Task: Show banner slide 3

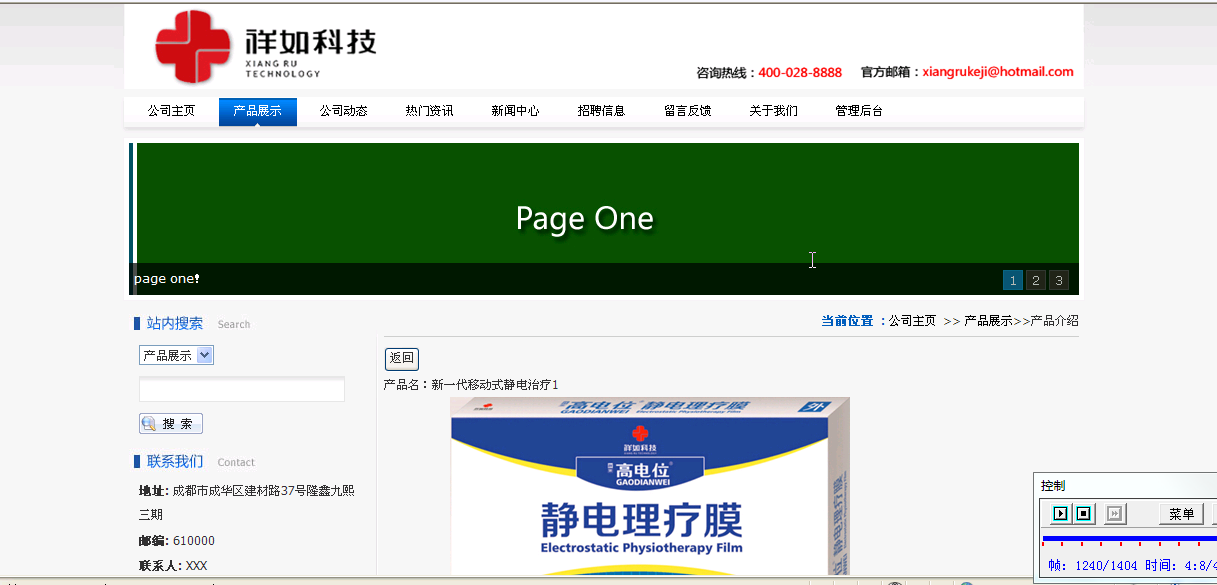Action: click(x=1059, y=280)
